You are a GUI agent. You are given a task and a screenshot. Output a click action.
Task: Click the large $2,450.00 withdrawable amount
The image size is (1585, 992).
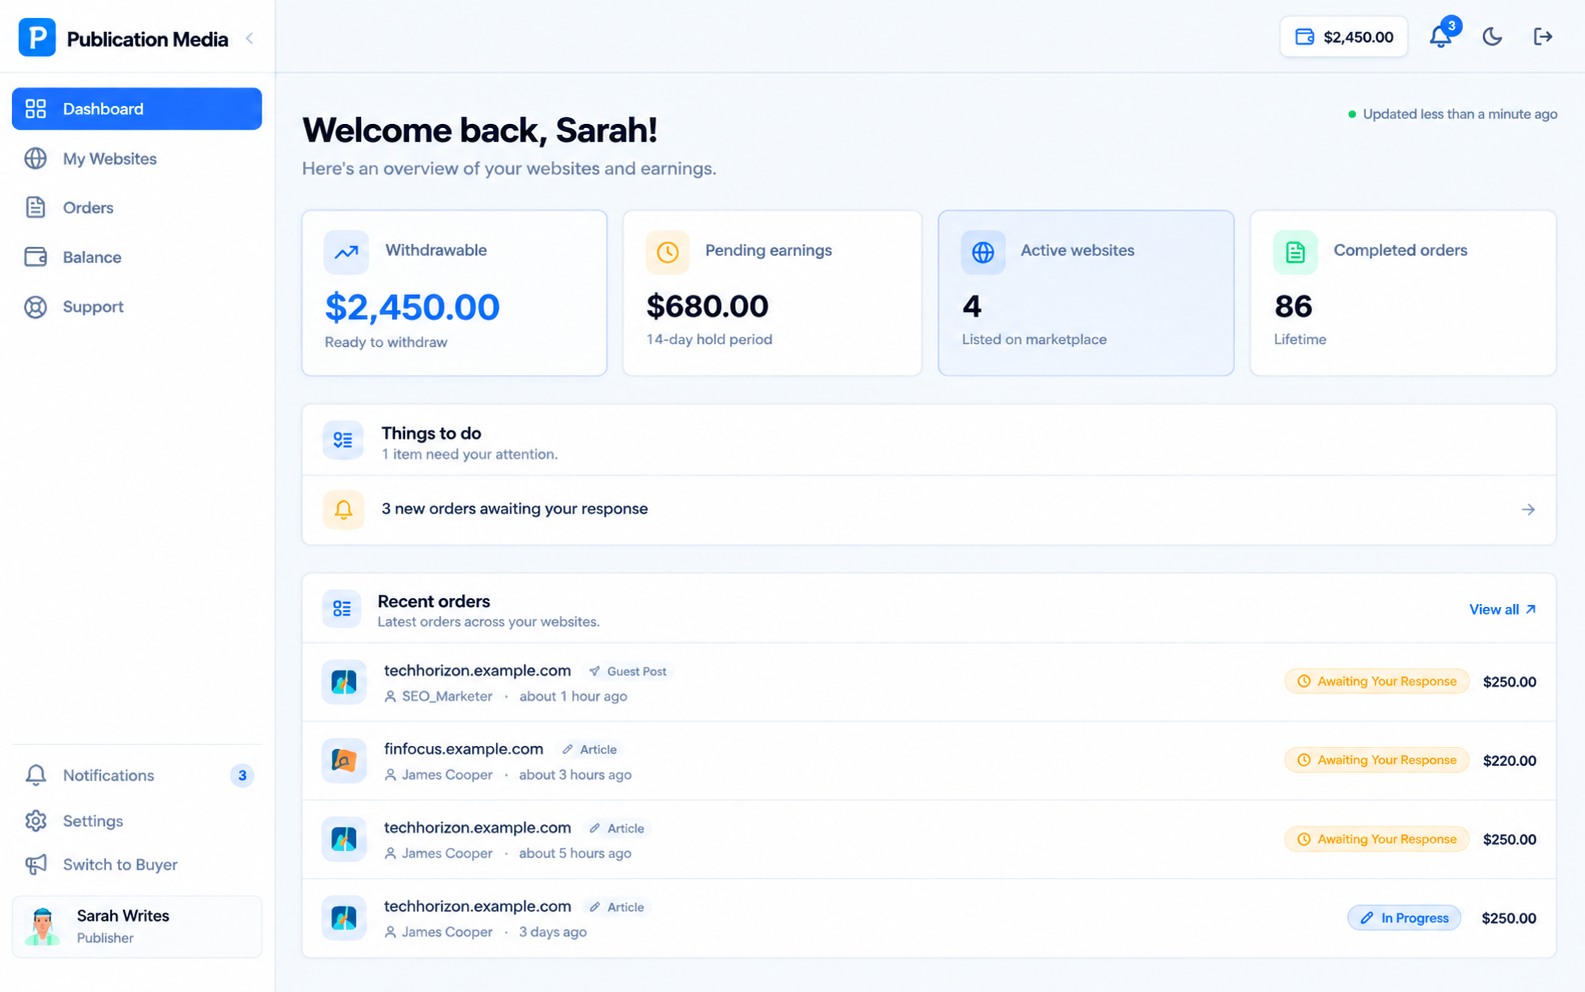point(412,307)
